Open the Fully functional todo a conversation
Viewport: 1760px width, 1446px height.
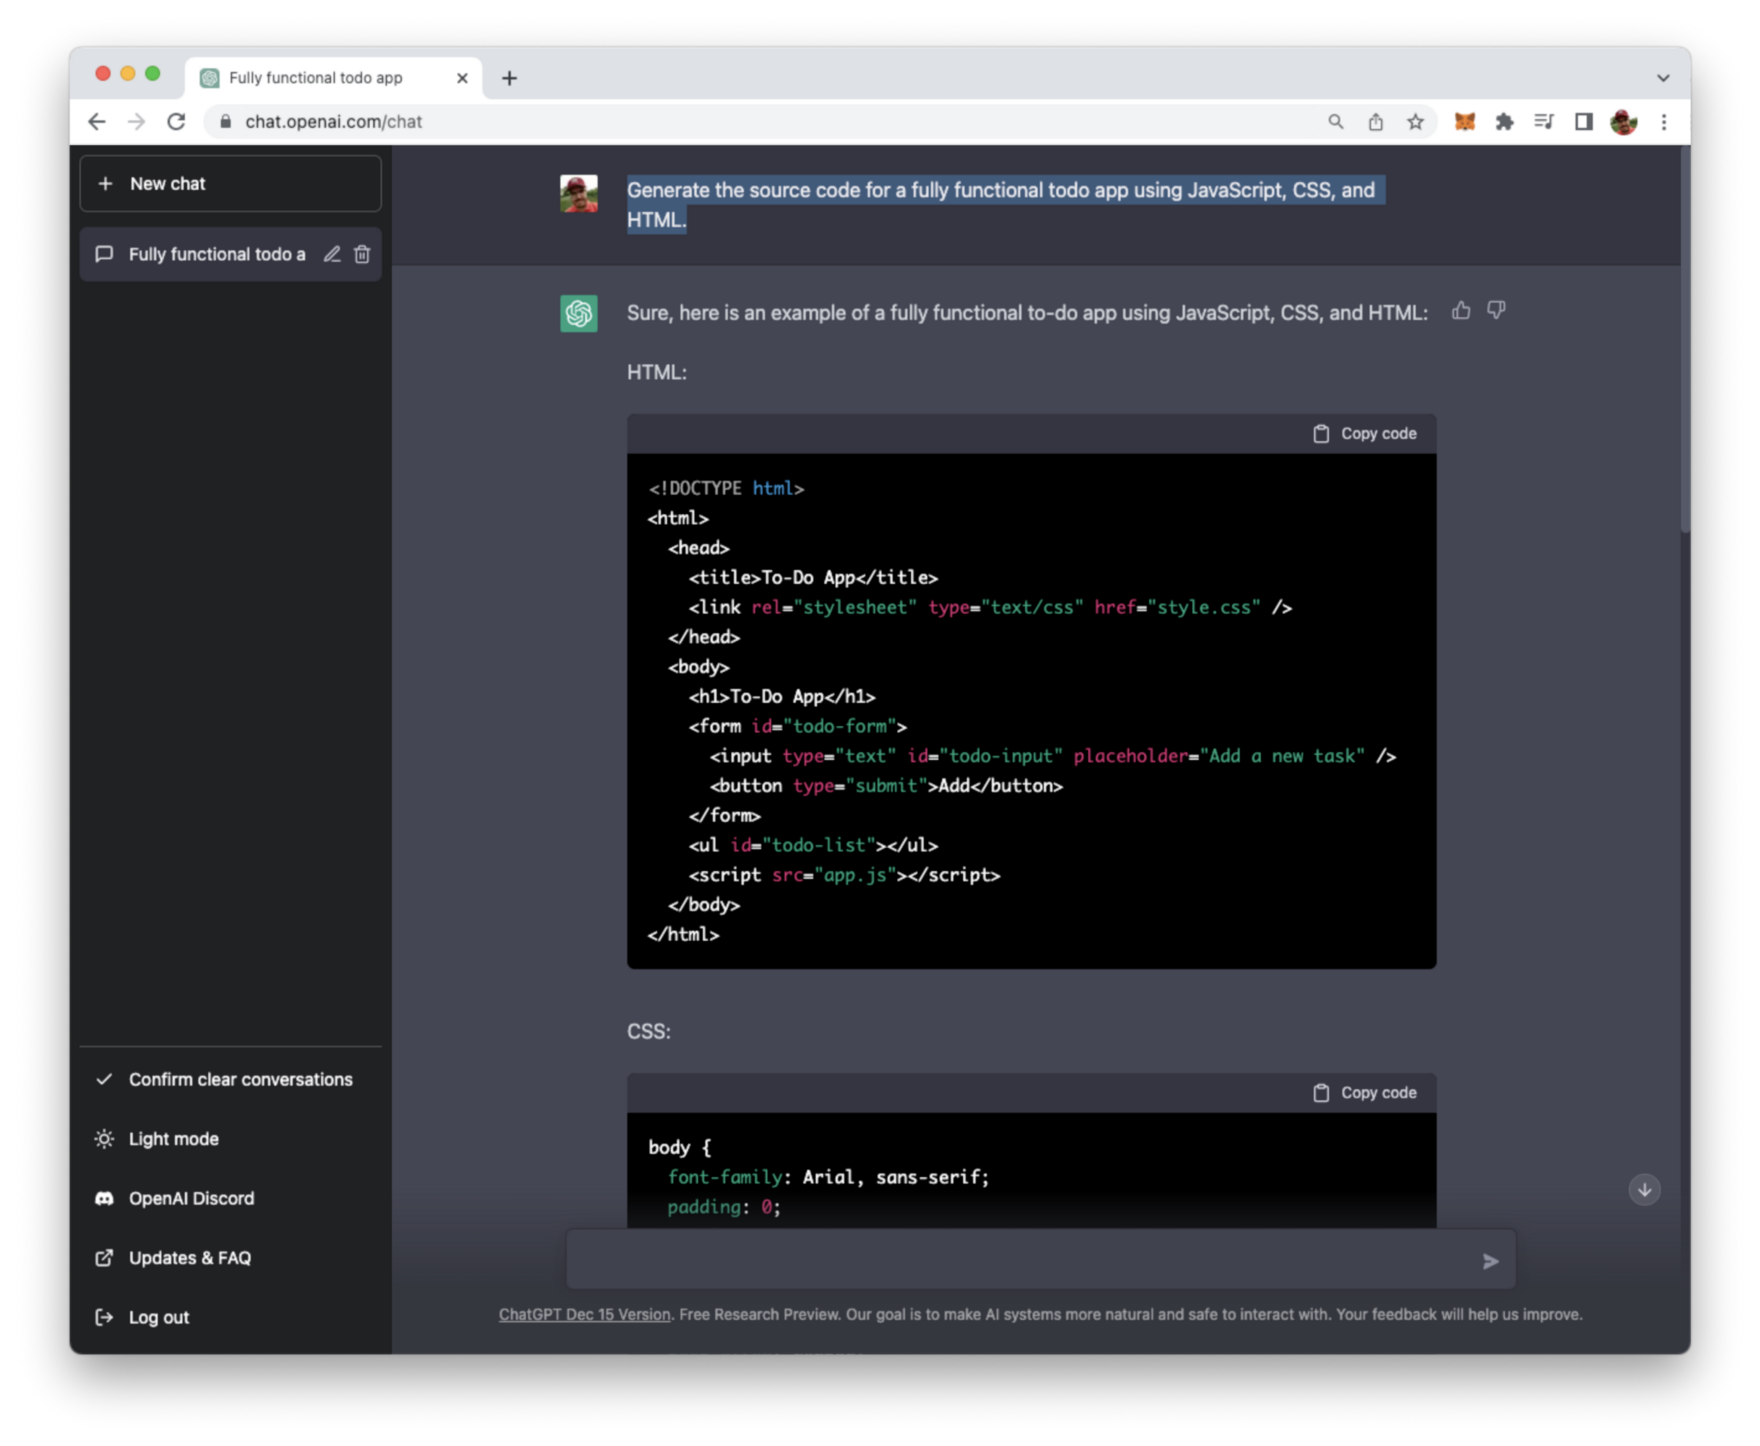[217, 254]
